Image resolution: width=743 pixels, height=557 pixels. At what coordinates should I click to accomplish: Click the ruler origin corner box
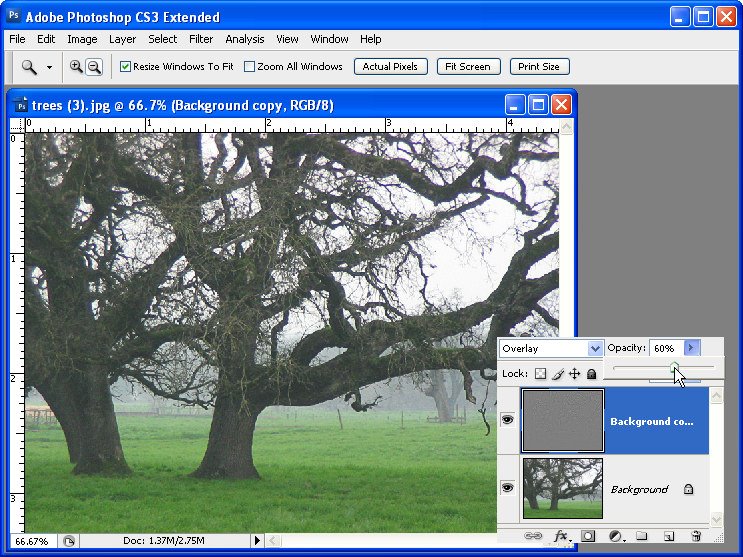click(17, 125)
